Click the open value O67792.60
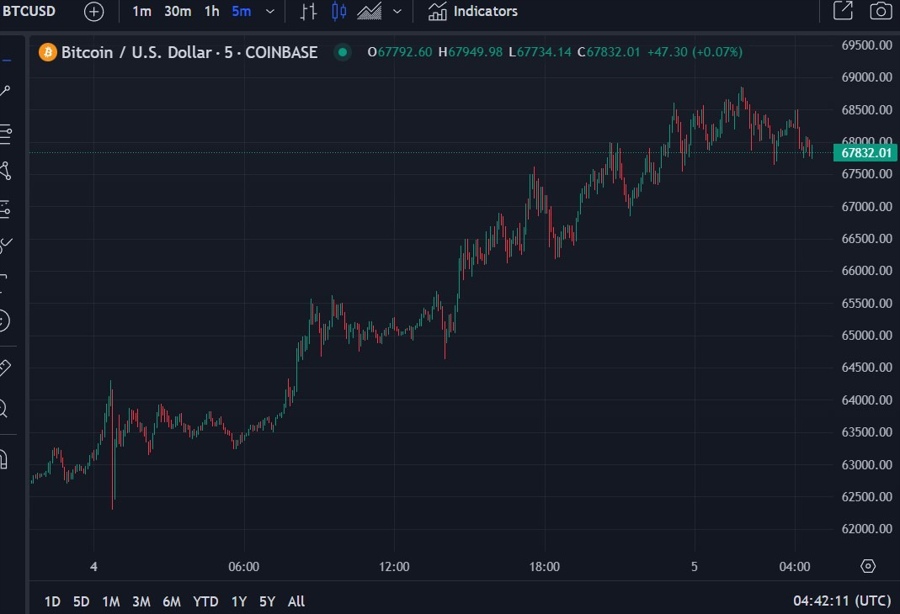This screenshot has height=614, width=900. coord(399,52)
